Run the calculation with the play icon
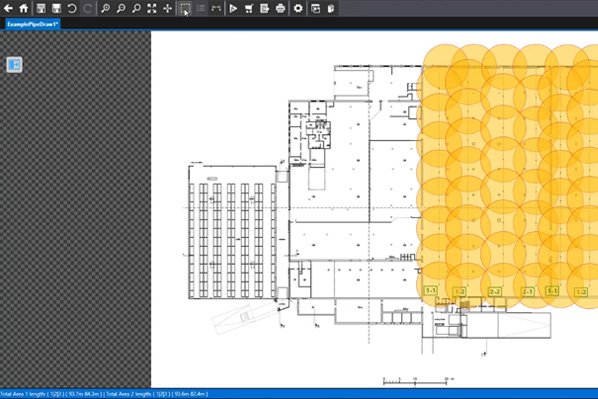The image size is (598, 399). [233, 8]
